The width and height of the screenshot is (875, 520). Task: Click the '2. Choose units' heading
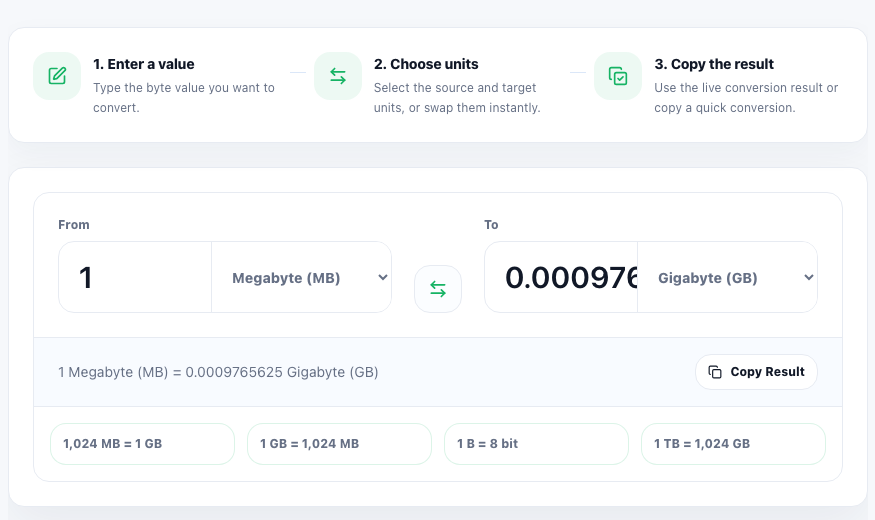[426, 64]
